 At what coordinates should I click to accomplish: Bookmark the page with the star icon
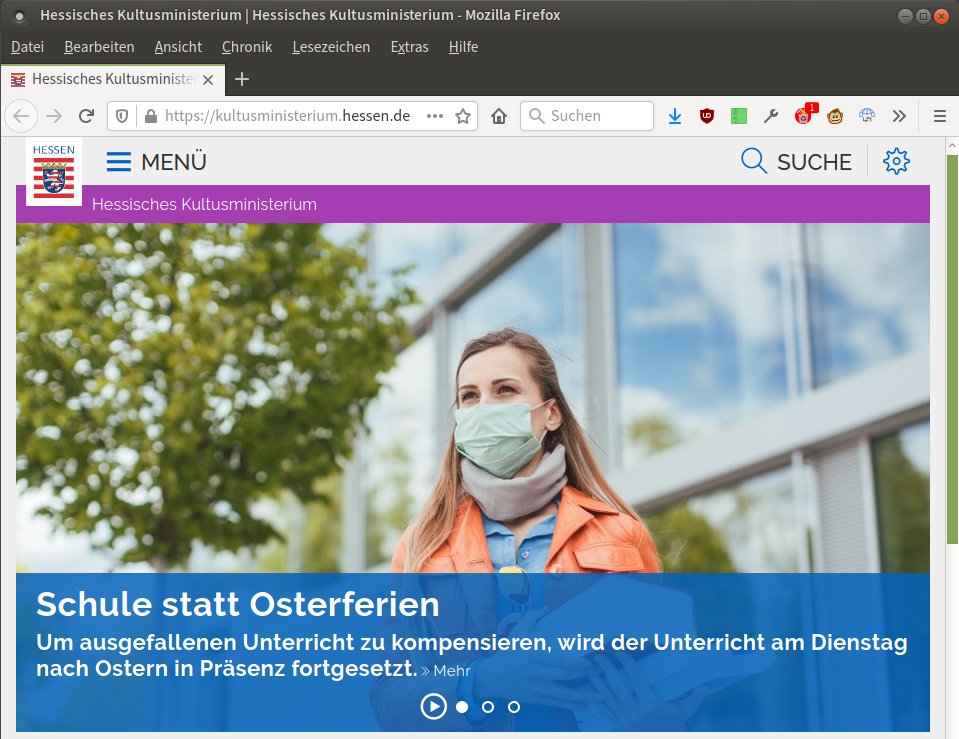click(x=463, y=116)
